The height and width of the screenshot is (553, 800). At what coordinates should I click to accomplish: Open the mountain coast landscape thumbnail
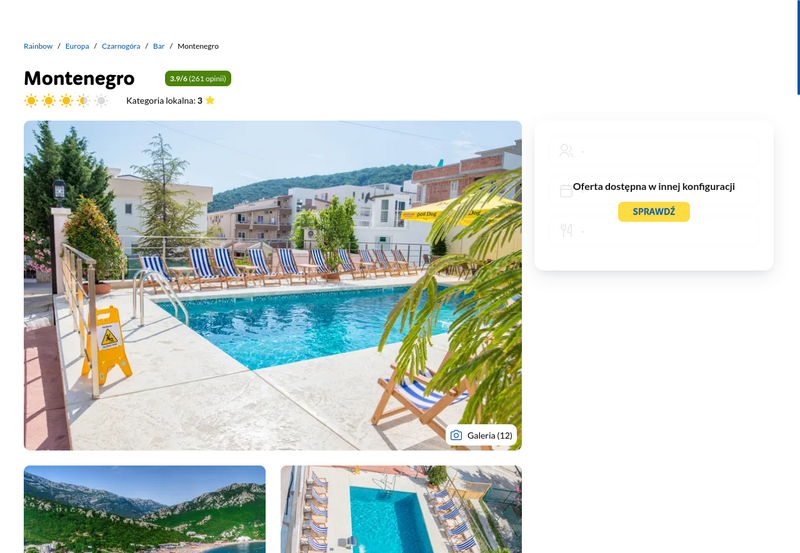click(x=145, y=509)
